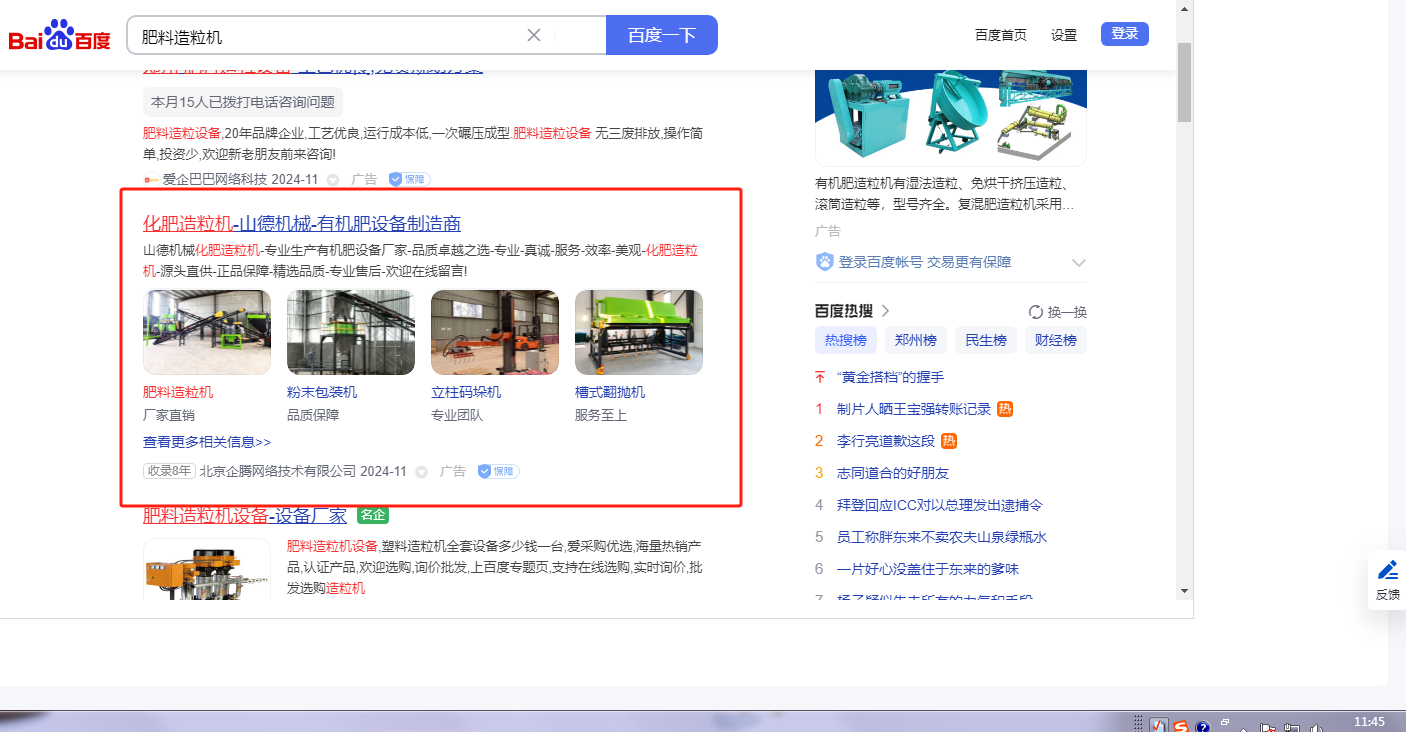
Task: Click into the search input field
Action: tap(330, 36)
